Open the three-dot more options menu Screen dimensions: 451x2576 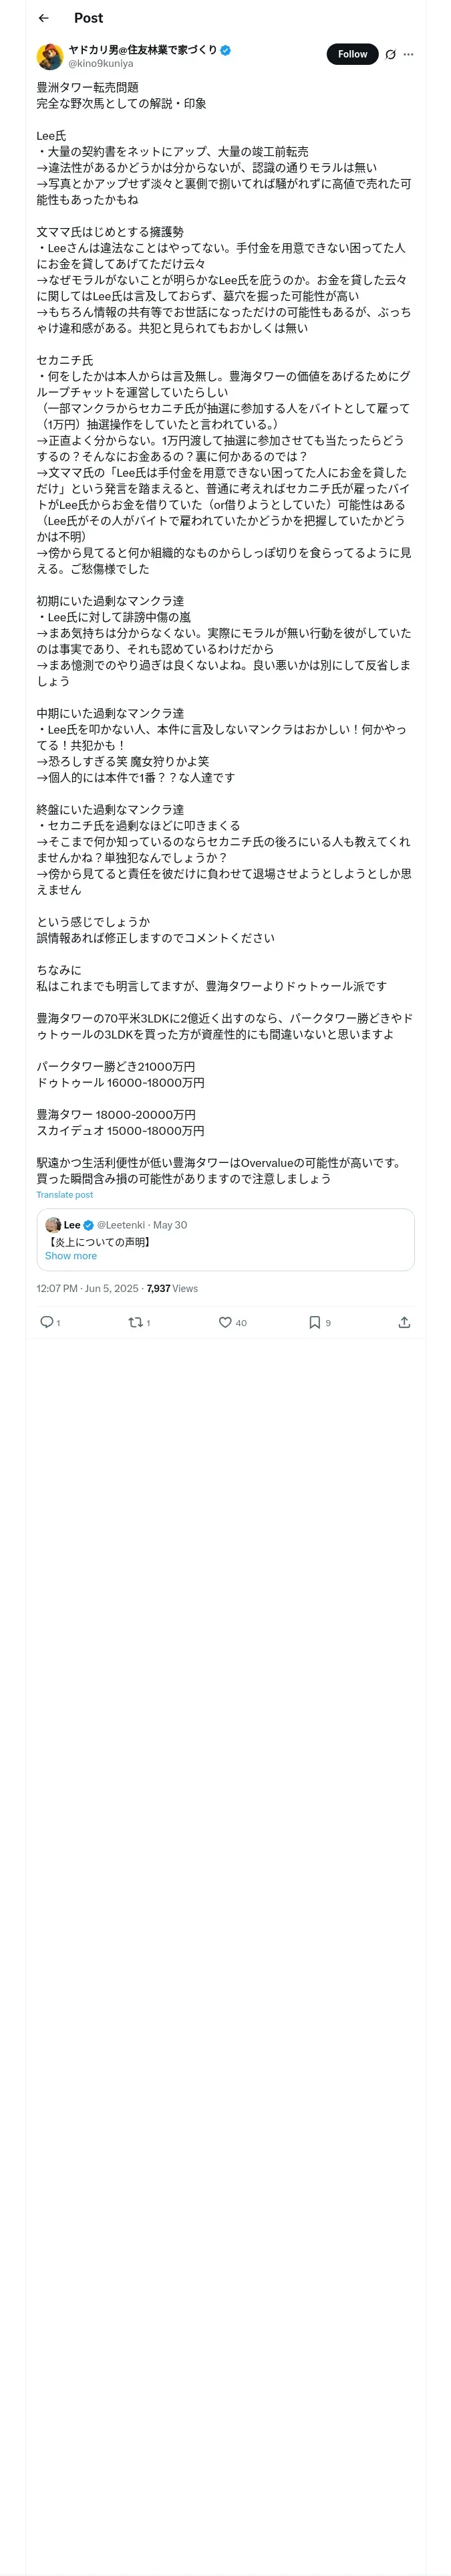coord(408,54)
